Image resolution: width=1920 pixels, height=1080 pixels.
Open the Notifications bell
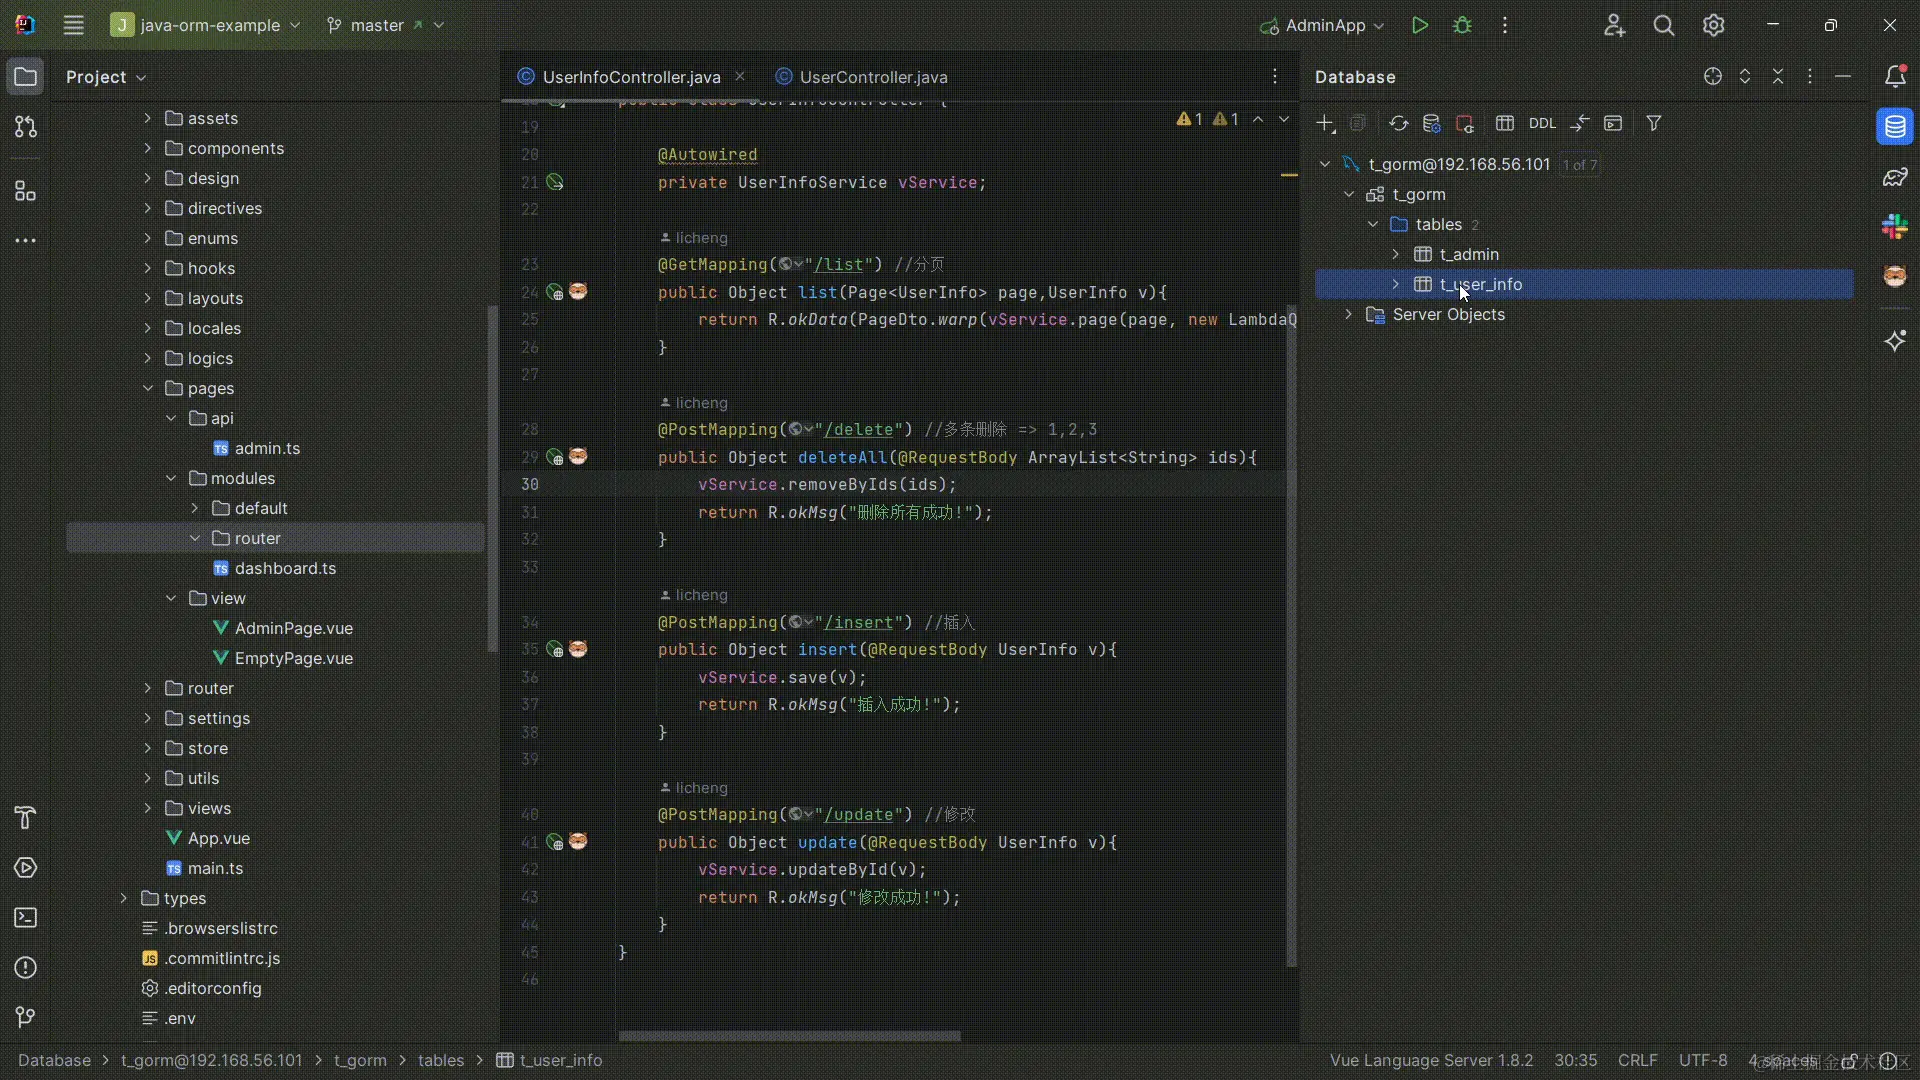tap(1896, 76)
